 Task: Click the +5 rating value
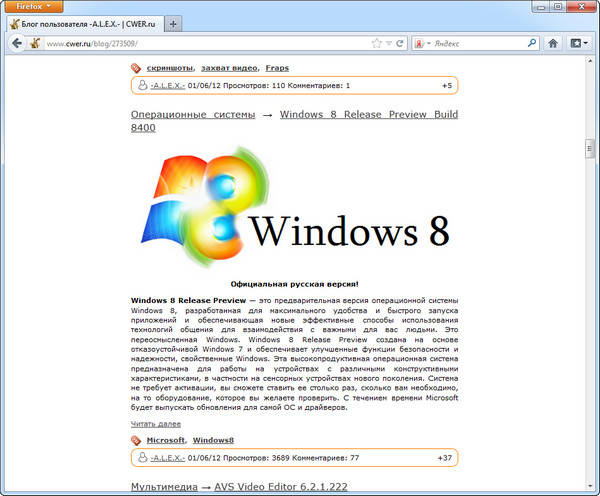click(447, 86)
